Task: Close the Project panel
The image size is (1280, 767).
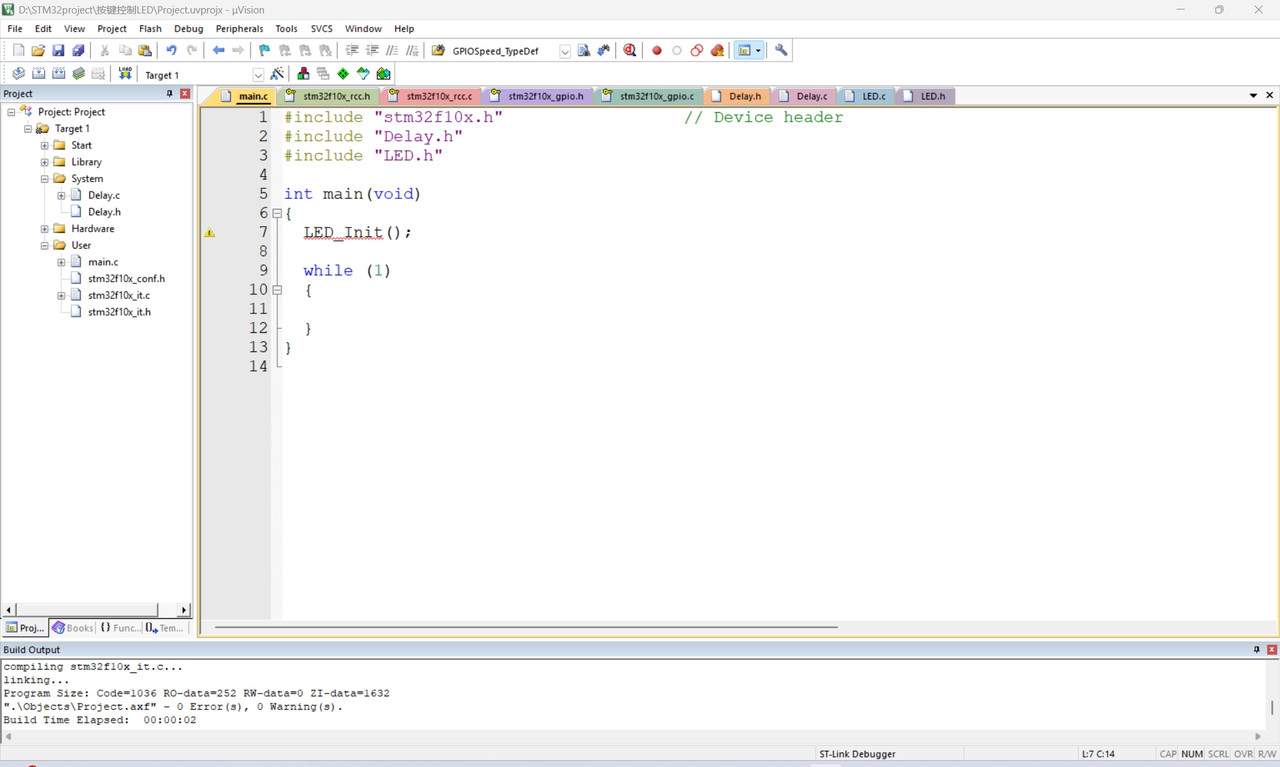Action: (185, 93)
